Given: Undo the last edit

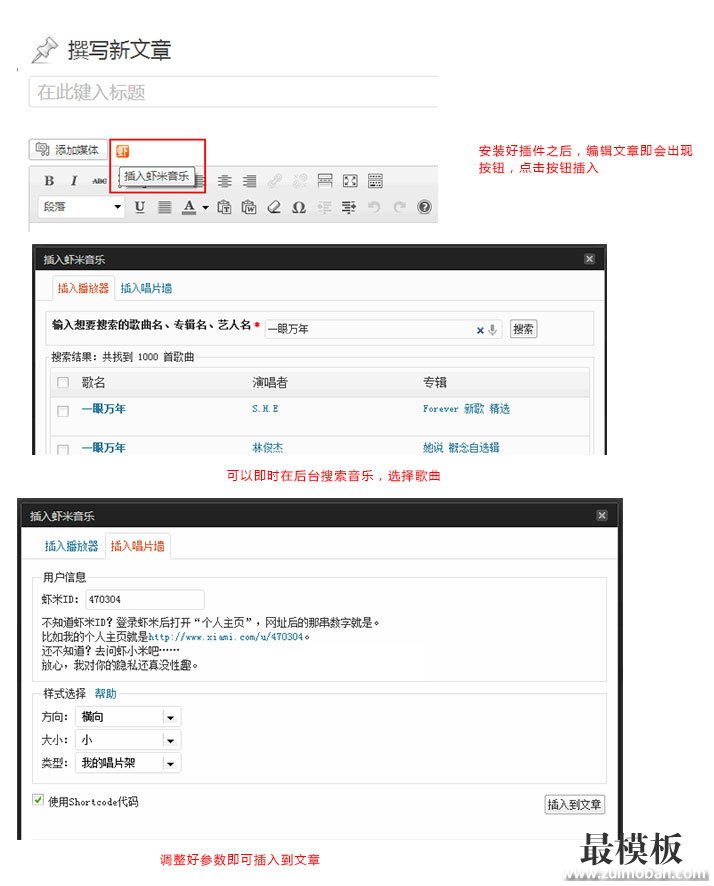Looking at the screenshot, I should point(374,207).
